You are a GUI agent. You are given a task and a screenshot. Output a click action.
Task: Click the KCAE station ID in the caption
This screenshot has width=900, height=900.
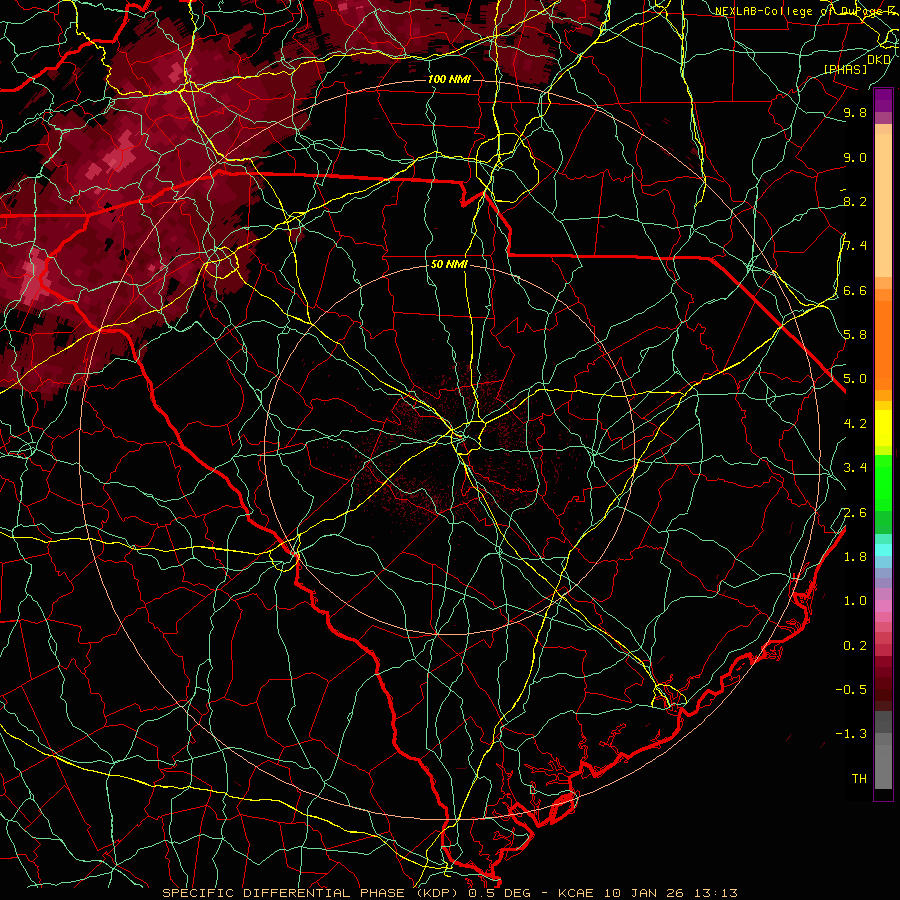click(575, 893)
